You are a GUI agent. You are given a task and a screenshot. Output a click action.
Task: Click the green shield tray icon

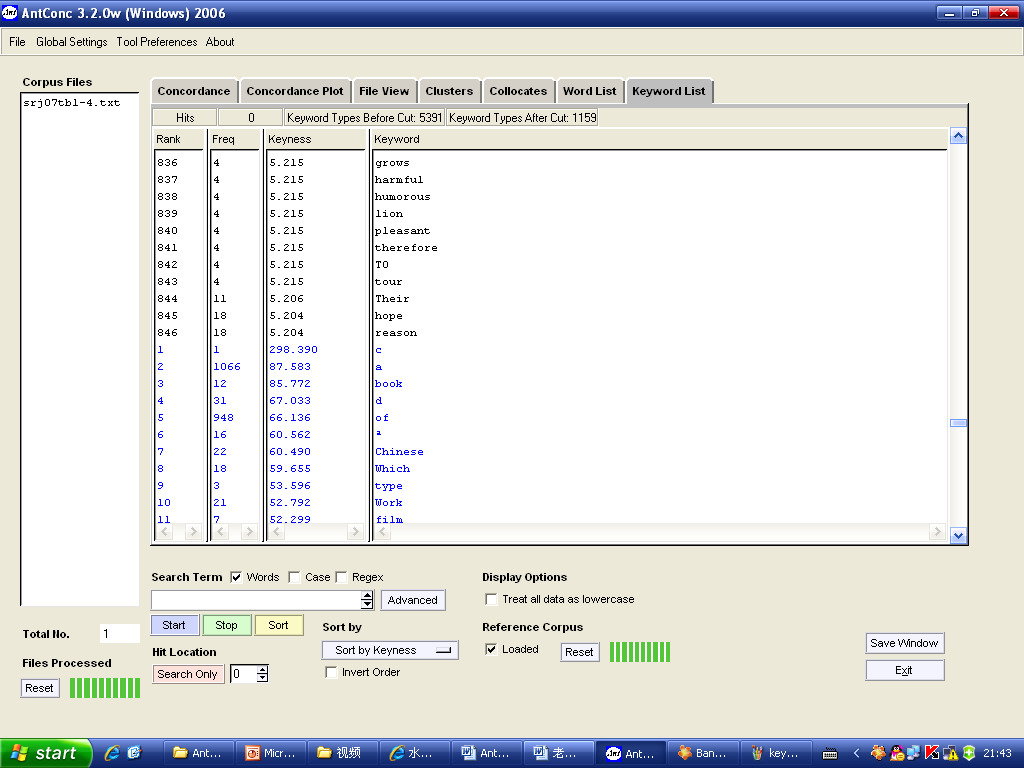969,753
